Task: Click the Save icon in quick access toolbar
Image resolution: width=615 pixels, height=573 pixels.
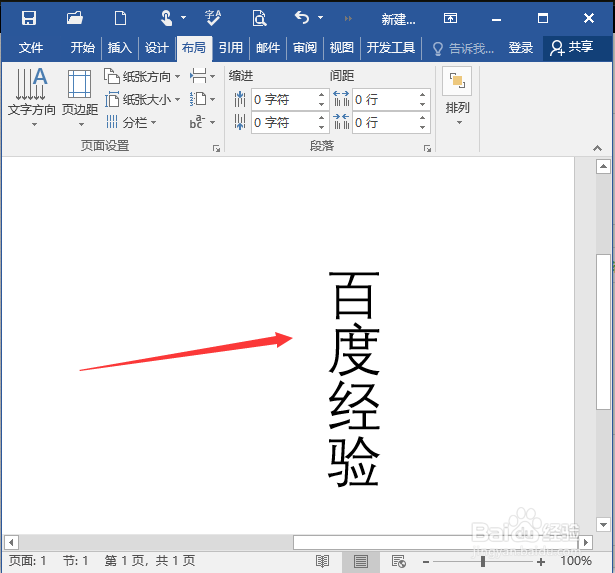Action: click(29, 18)
